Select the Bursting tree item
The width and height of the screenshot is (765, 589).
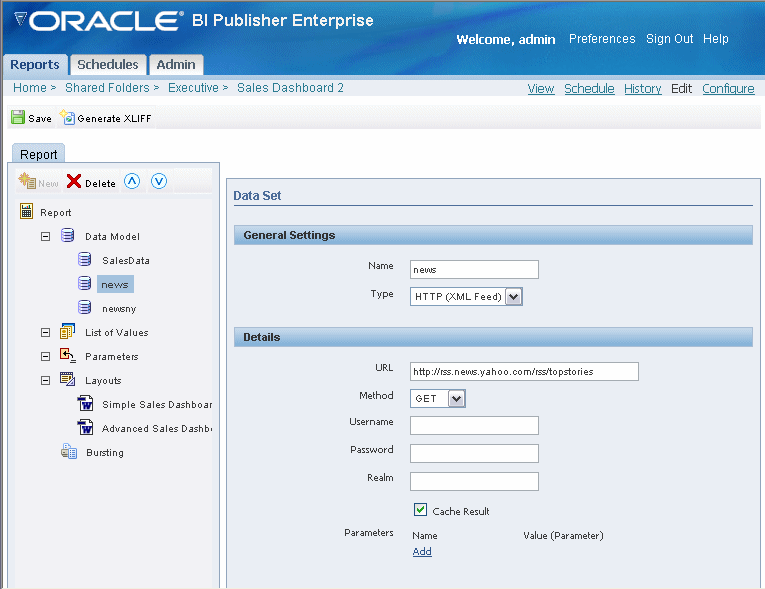105,453
